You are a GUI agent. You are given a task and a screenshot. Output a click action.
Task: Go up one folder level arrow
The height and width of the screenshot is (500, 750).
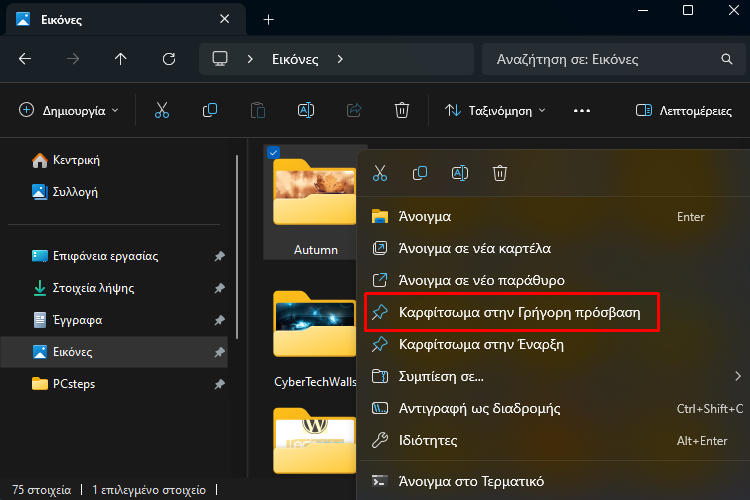pos(121,59)
